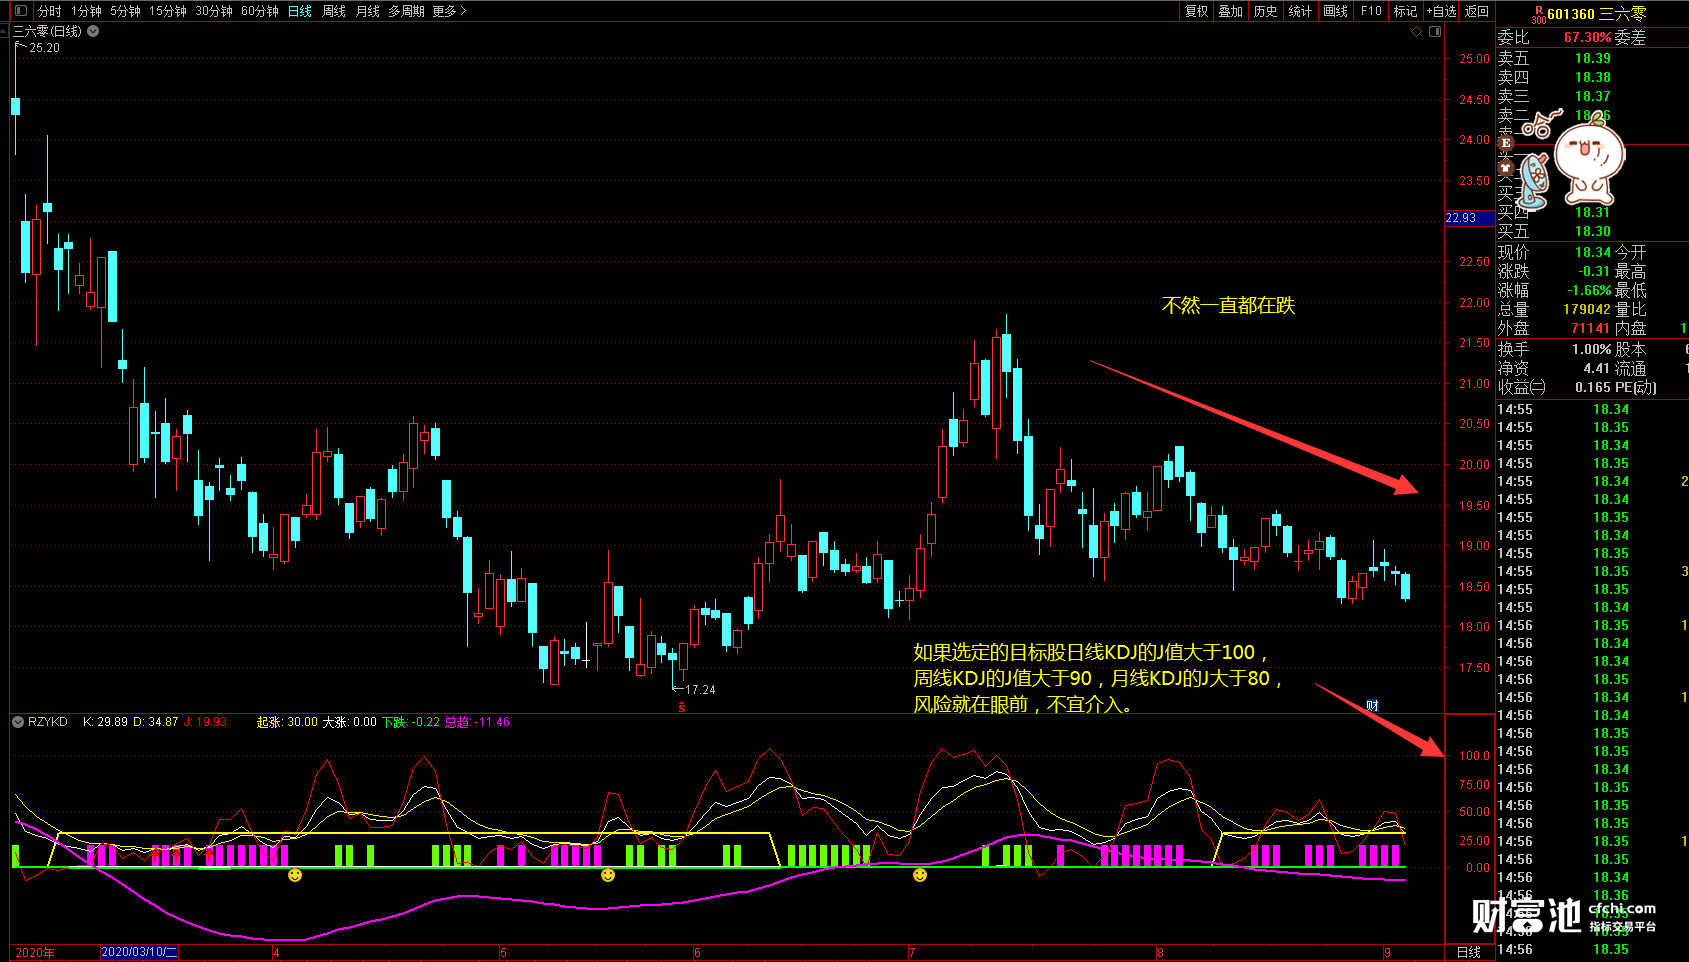Open the 多周期 multi-period view

click(x=406, y=11)
